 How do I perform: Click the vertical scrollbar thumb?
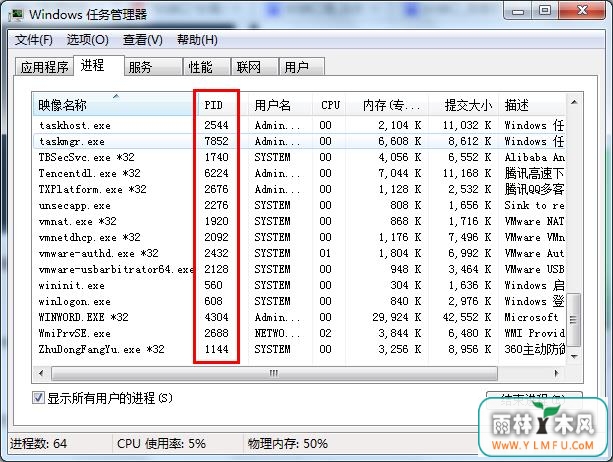coord(574,319)
